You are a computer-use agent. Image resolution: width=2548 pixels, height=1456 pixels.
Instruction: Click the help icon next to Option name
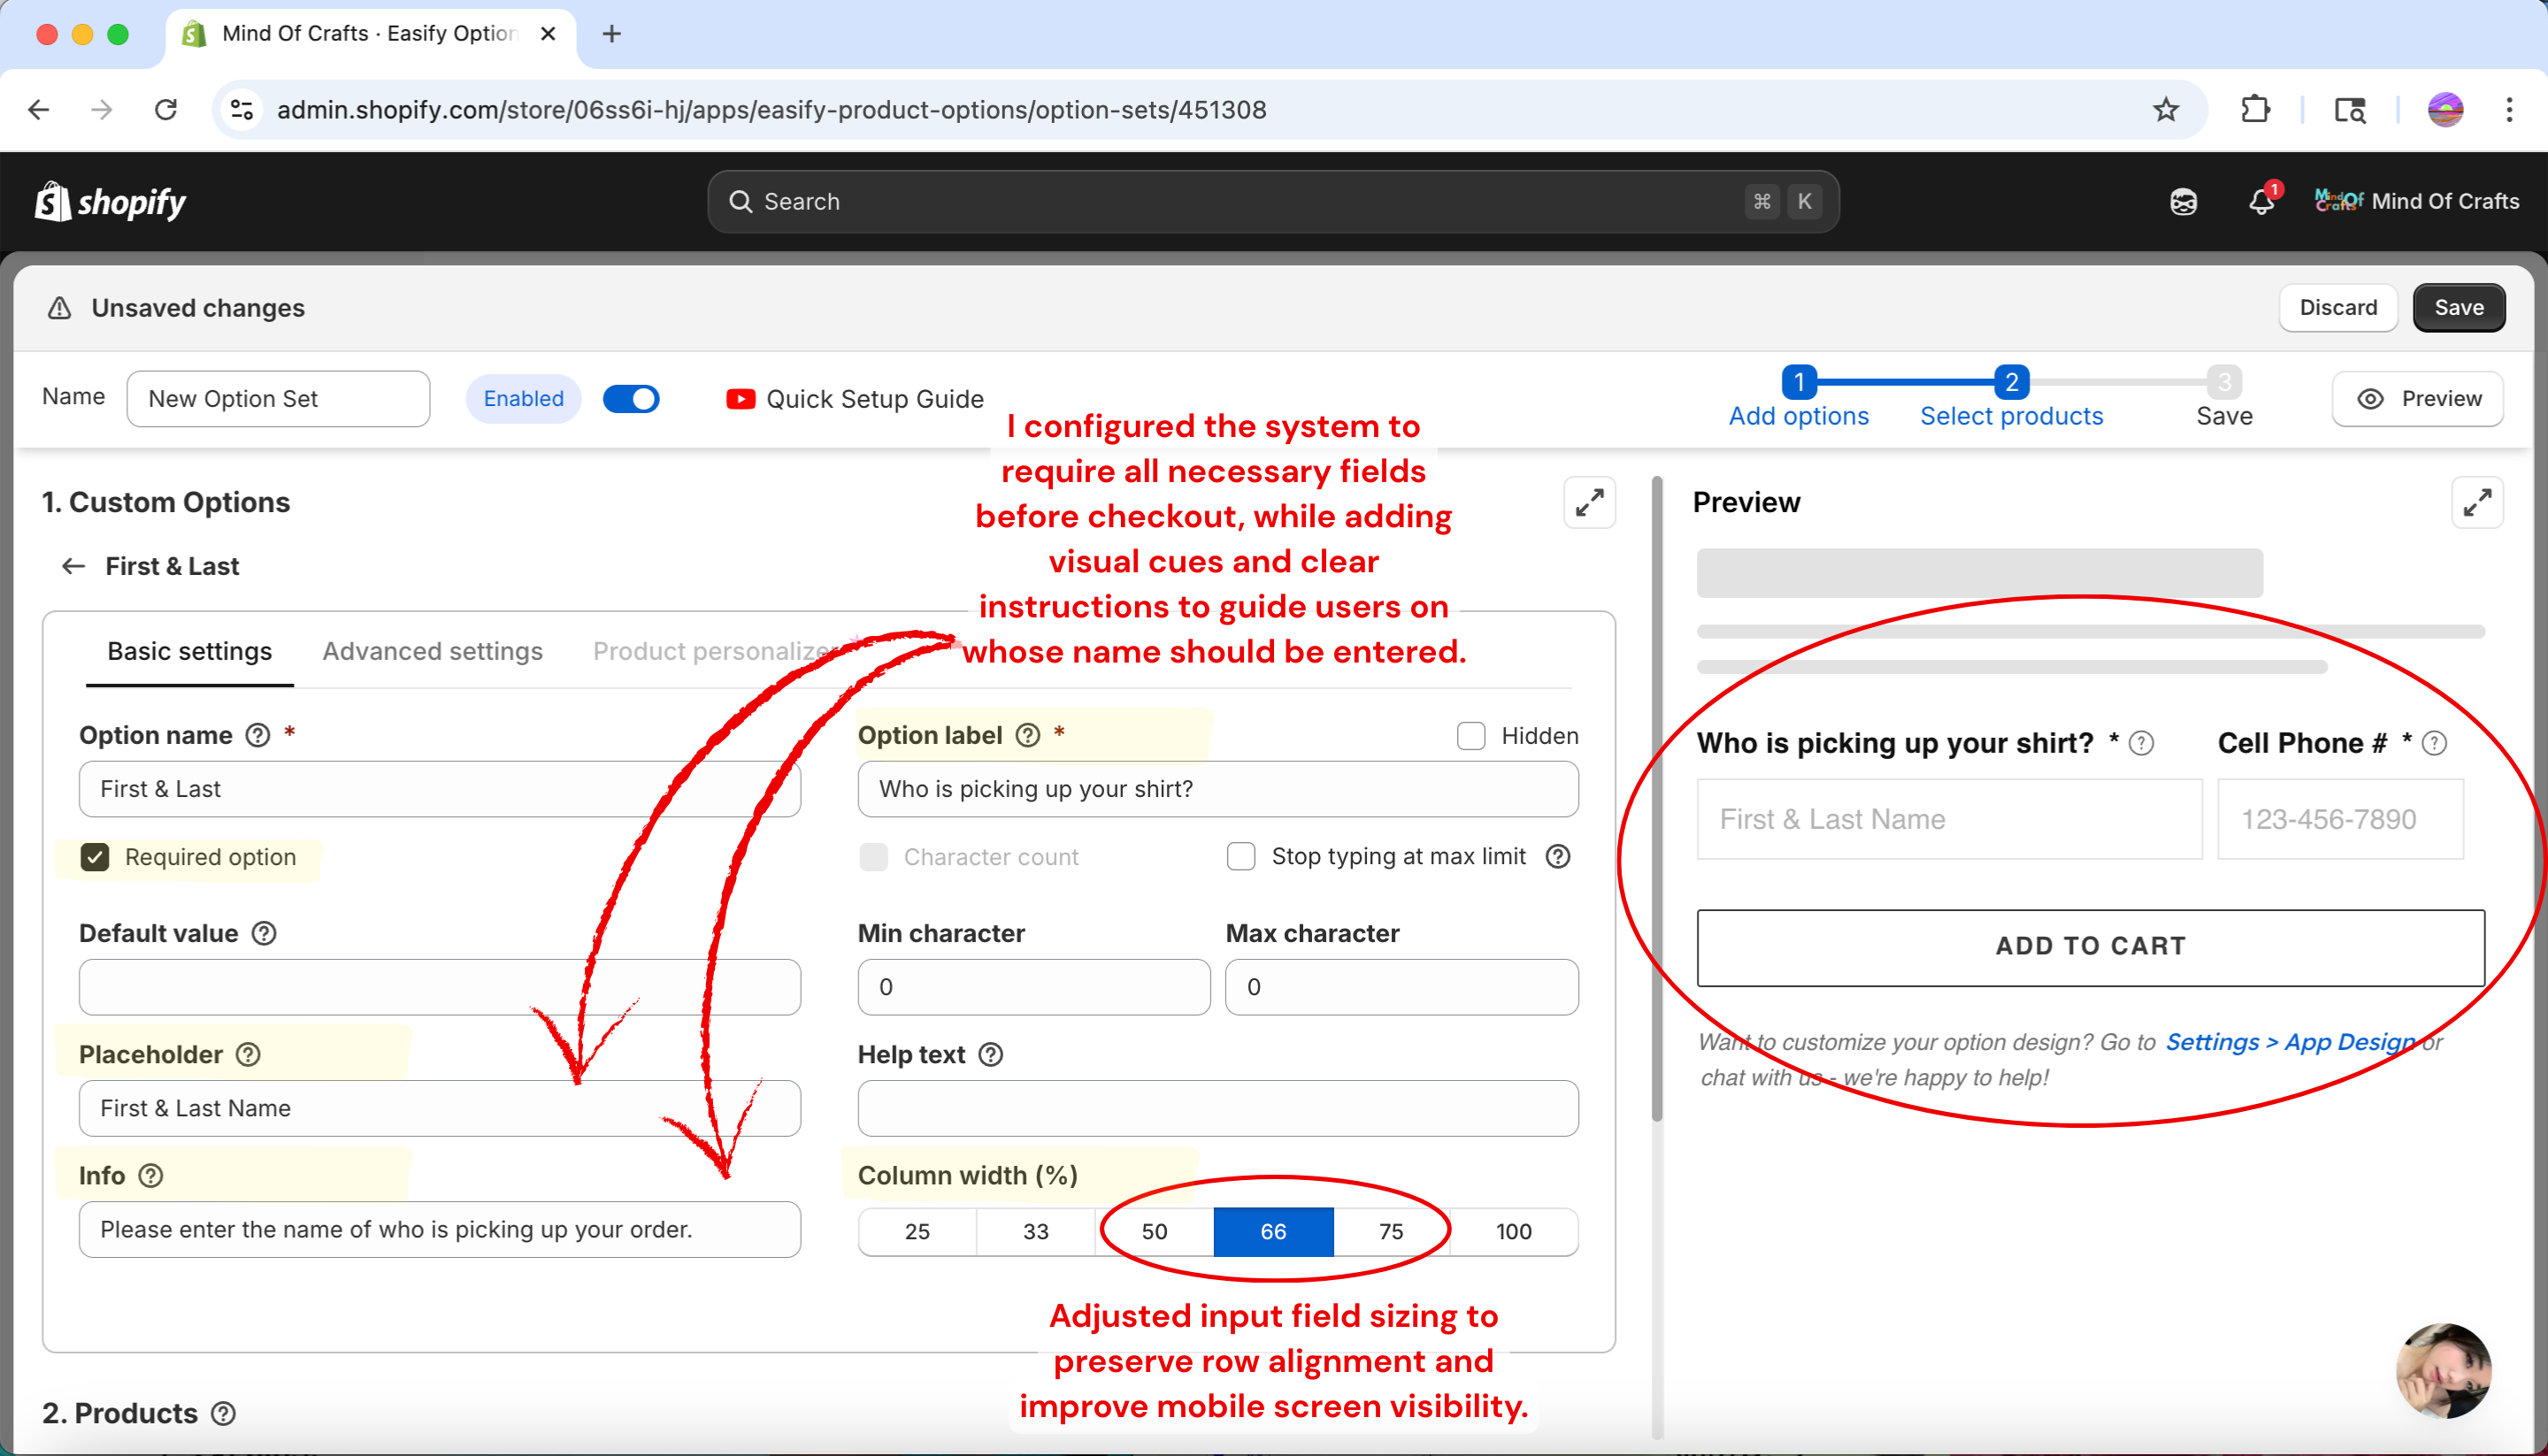pyautogui.click(x=258, y=735)
